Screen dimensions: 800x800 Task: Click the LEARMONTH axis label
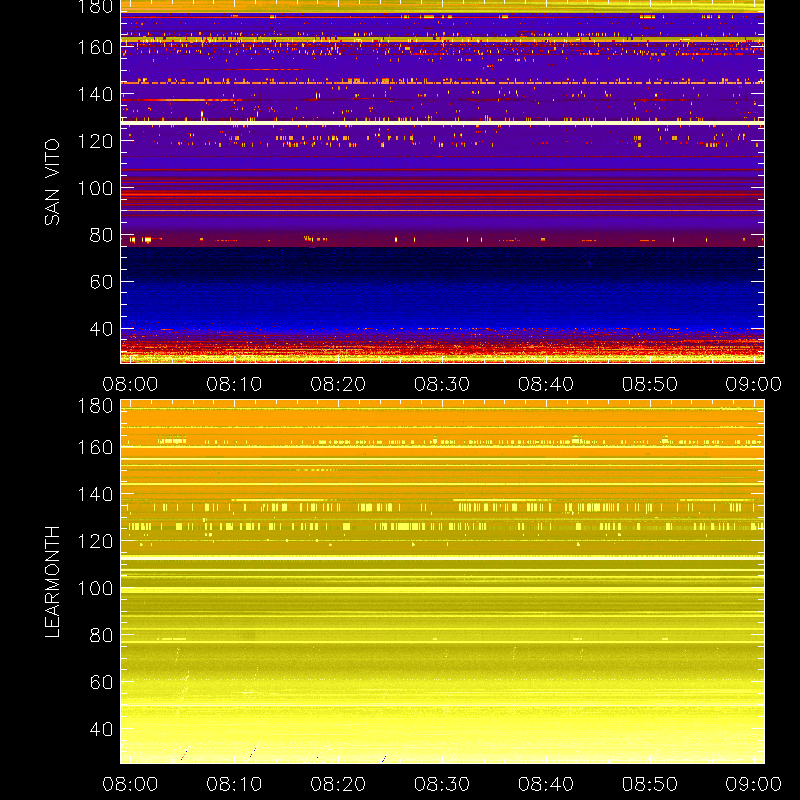pos(52,582)
